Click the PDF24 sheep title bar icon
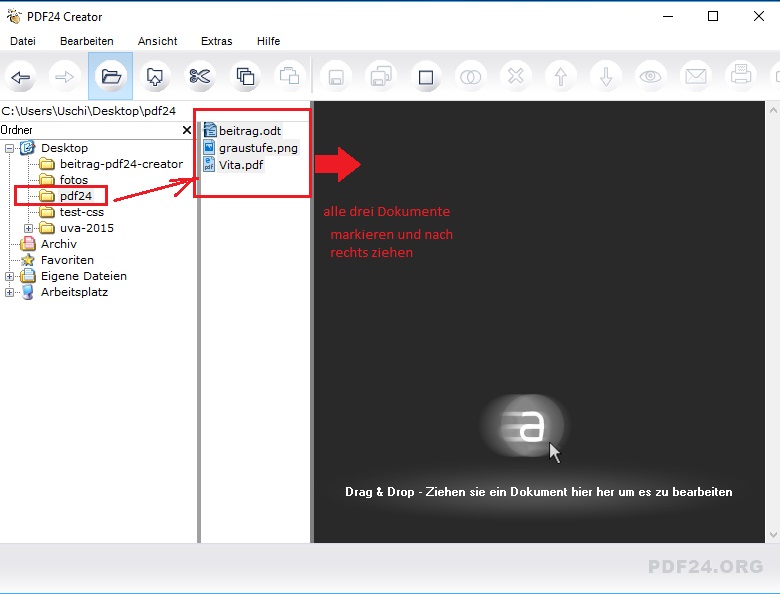The image size is (780, 594). [x=14, y=16]
